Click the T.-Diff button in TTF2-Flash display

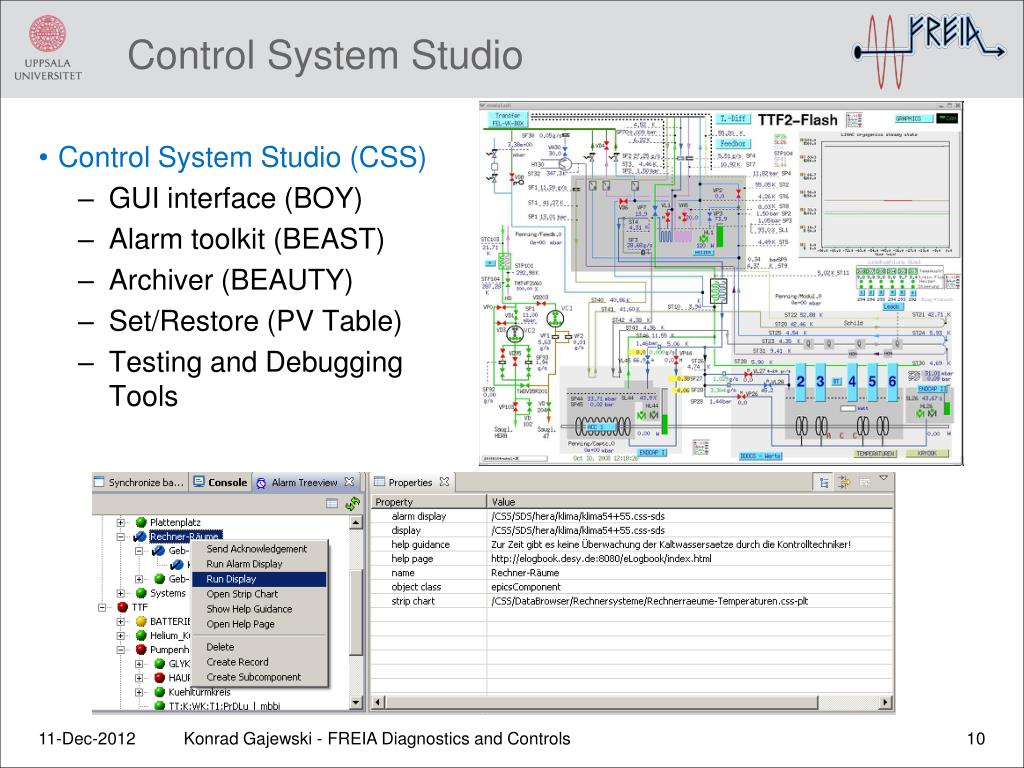[x=734, y=119]
